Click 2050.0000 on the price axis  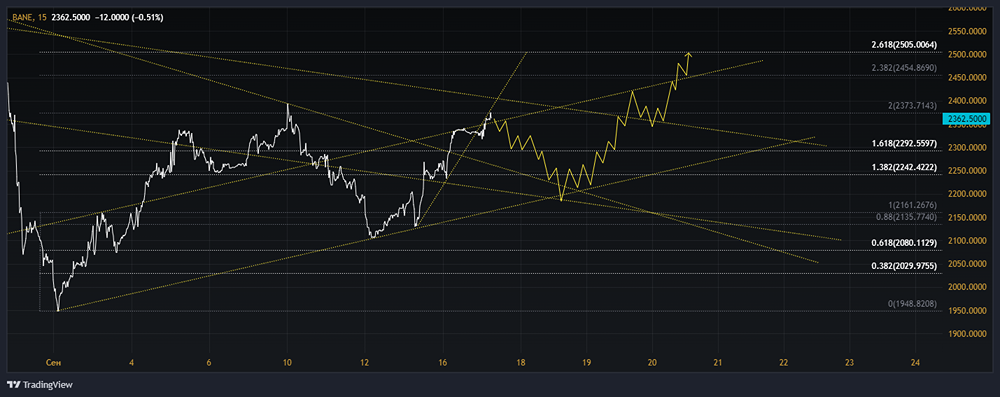tap(966, 264)
